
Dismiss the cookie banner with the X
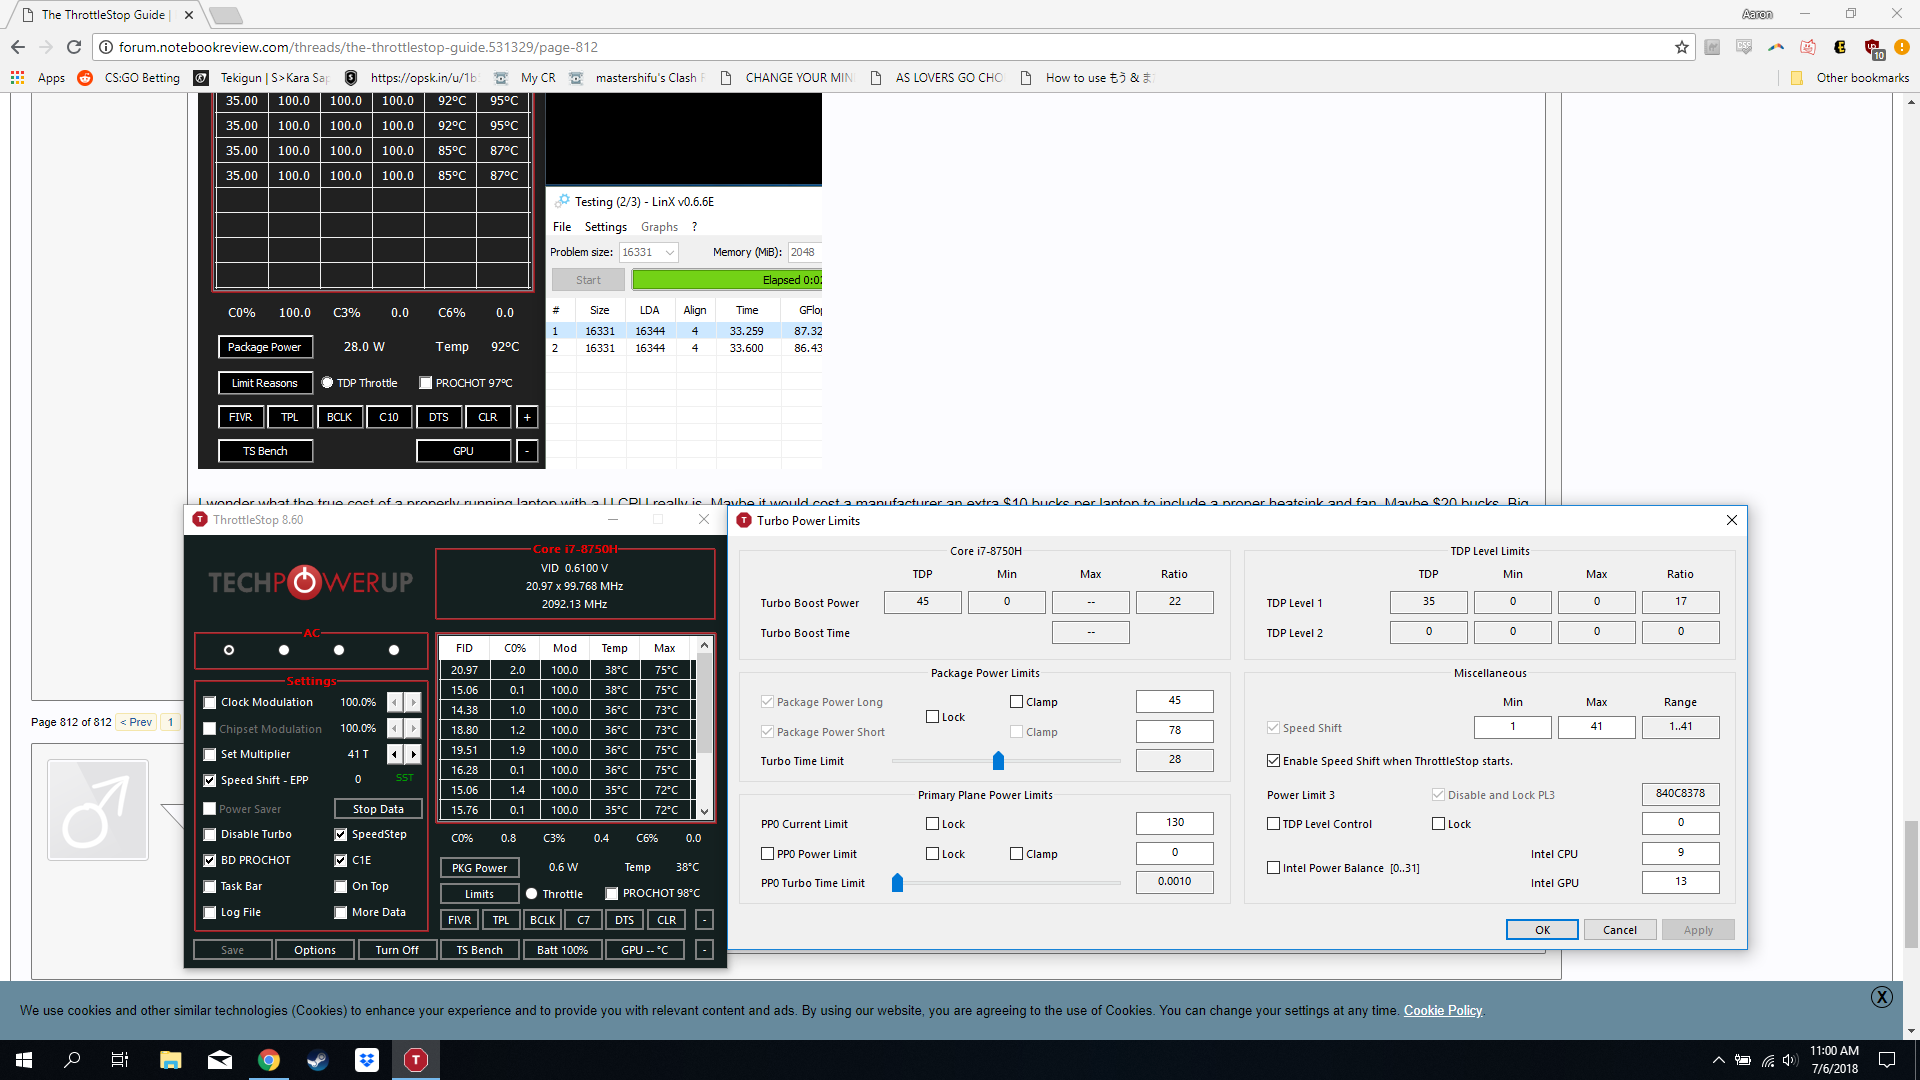[x=1881, y=996]
